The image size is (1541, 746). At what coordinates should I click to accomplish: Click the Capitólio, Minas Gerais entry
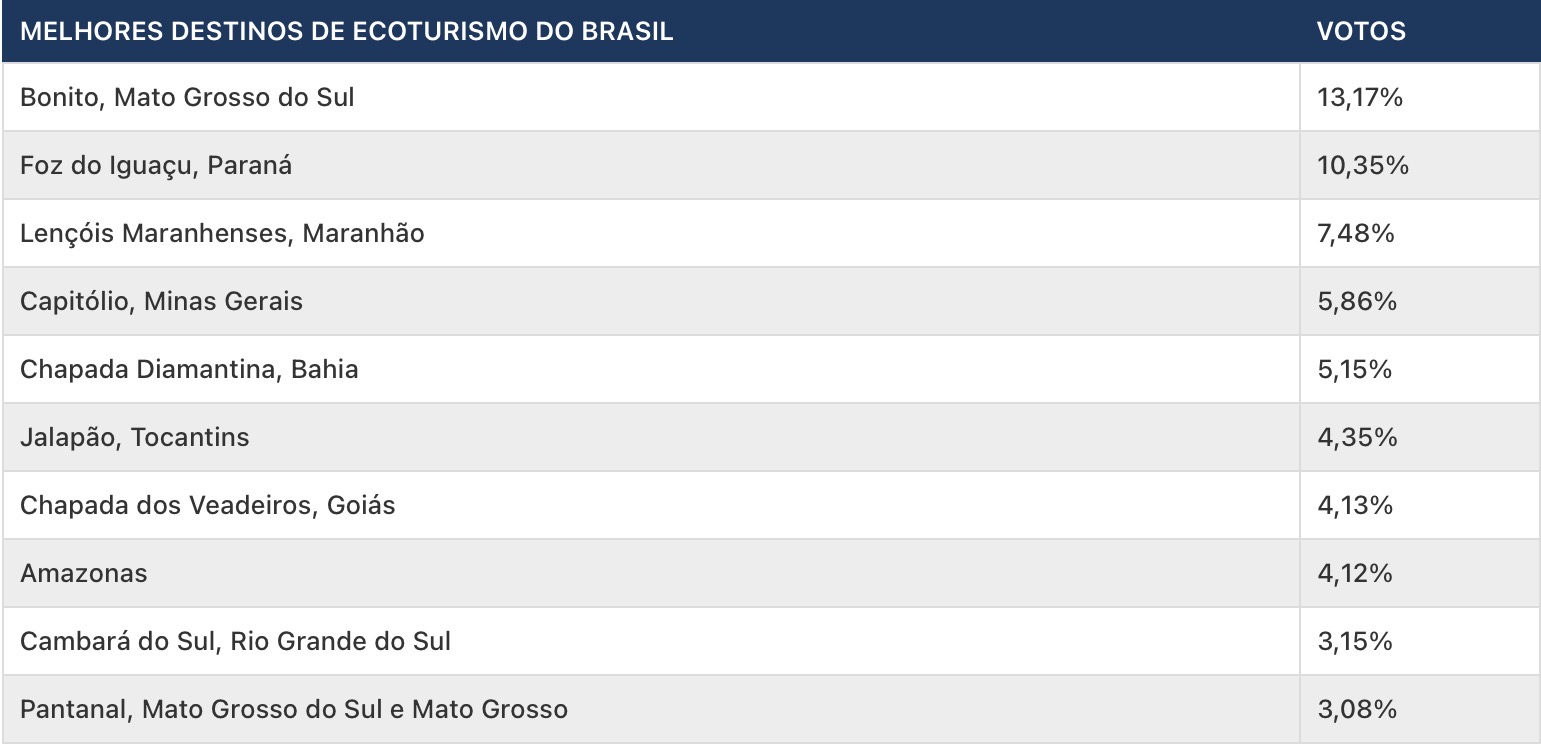pos(161,301)
